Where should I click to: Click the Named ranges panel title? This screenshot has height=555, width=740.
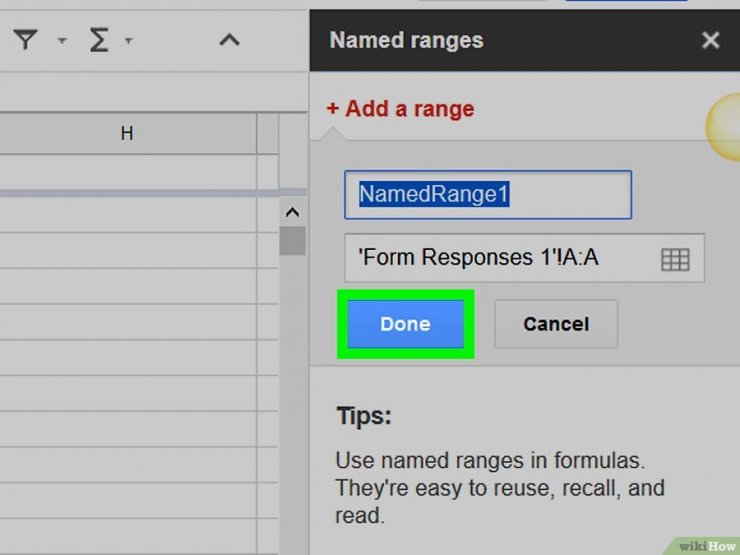point(406,40)
